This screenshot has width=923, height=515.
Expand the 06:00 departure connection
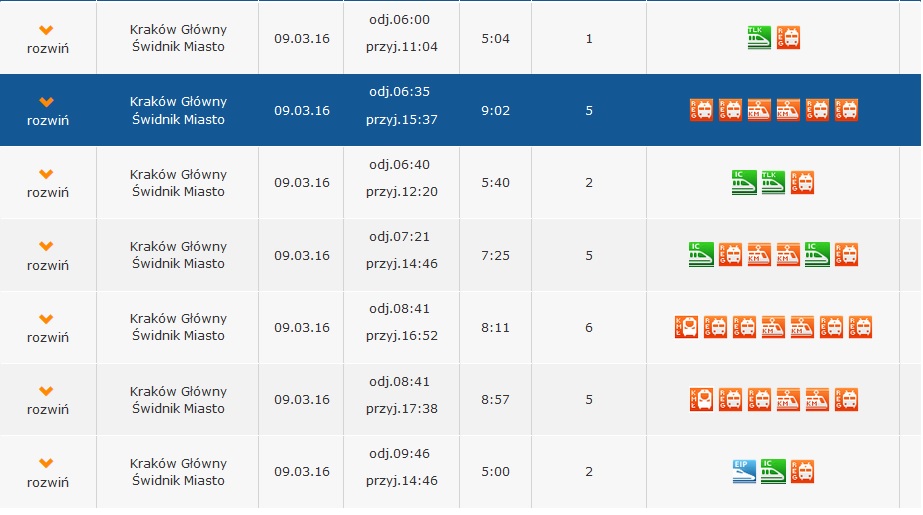pos(47,39)
